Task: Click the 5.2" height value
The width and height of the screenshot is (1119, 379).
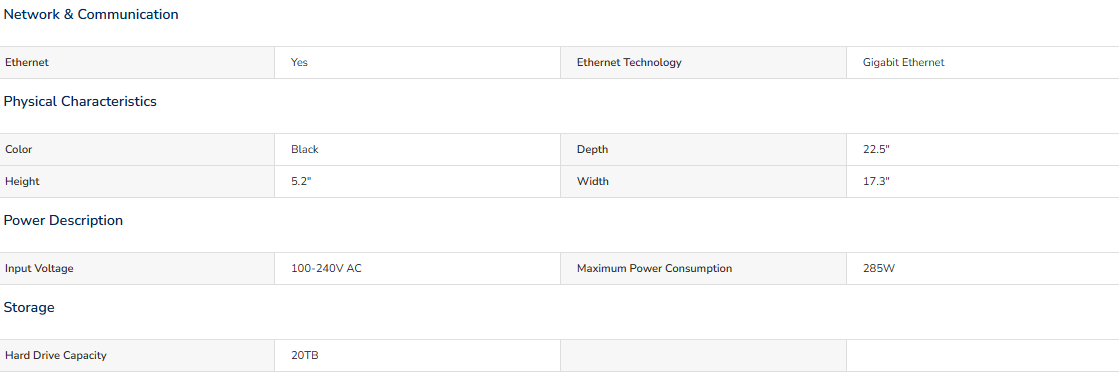Action: tap(301, 181)
